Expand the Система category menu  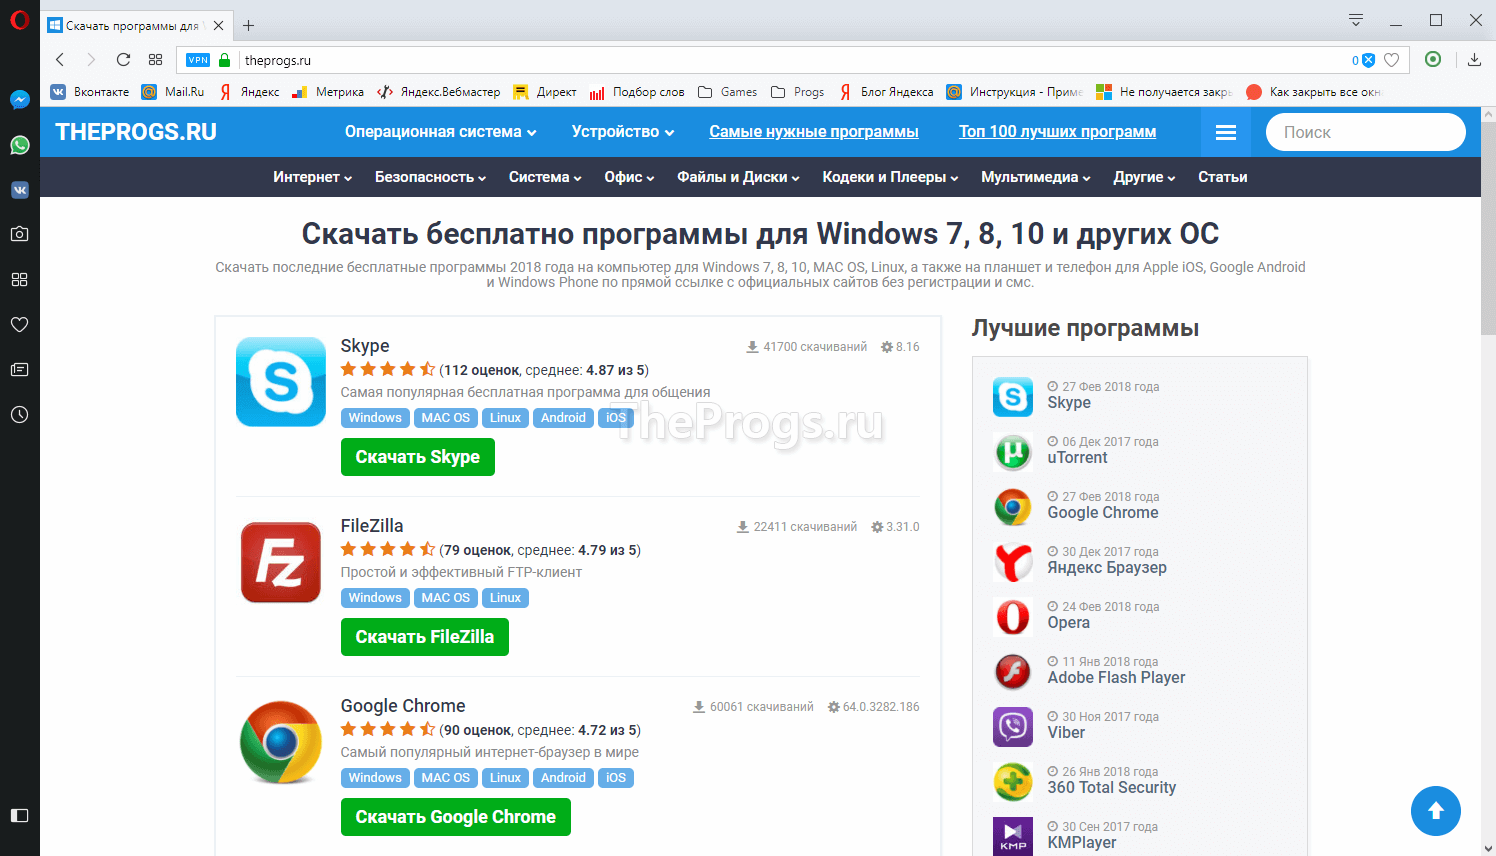pos(545,177)
